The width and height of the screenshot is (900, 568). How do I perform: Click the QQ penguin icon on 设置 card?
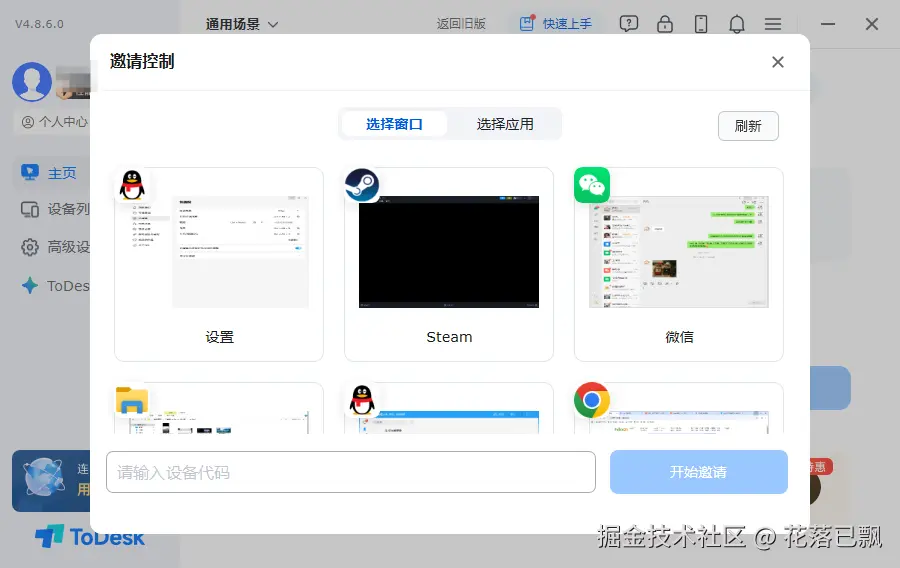tap(132, 185)
